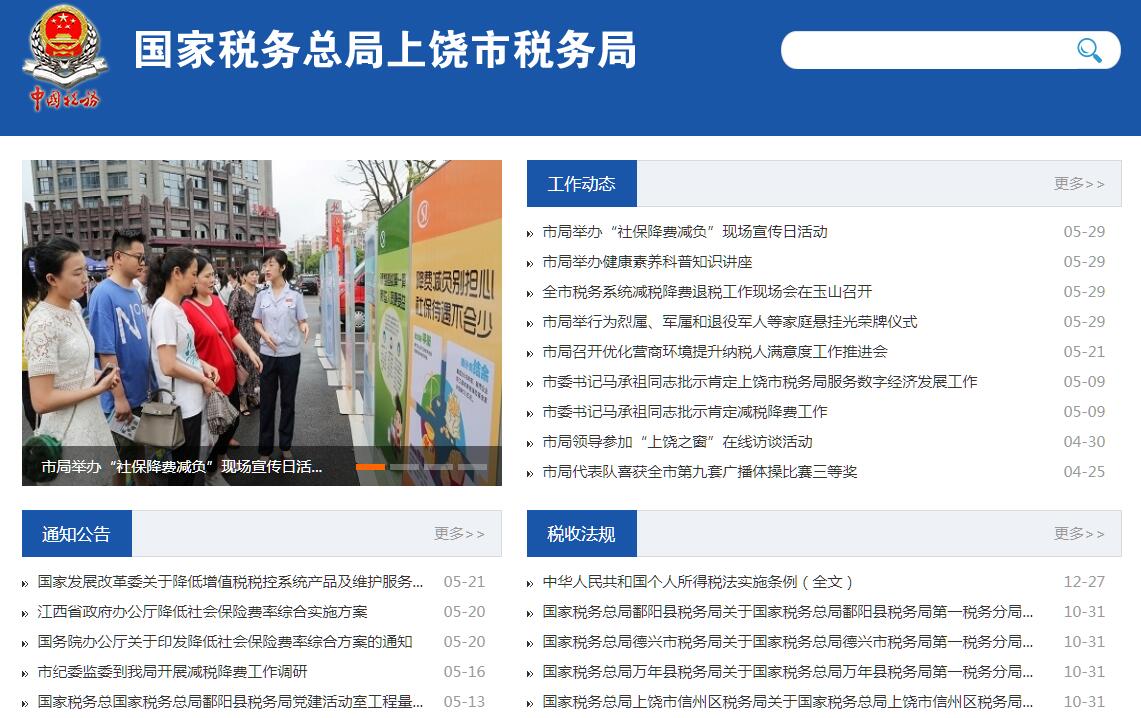
Task: Click the magnifying glass search icon
Action: [x=1089, y=50]
